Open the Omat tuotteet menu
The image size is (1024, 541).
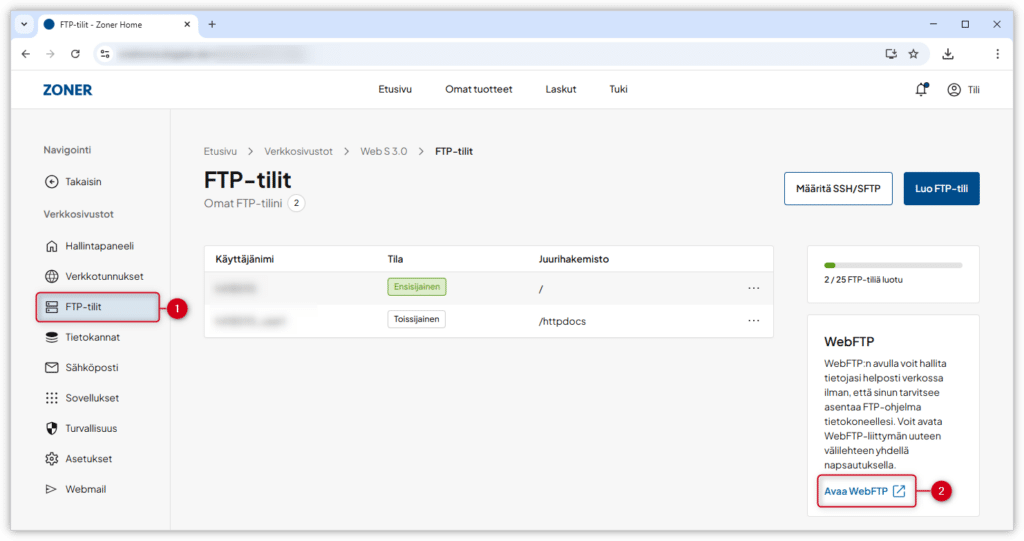(x=478, y=89)
